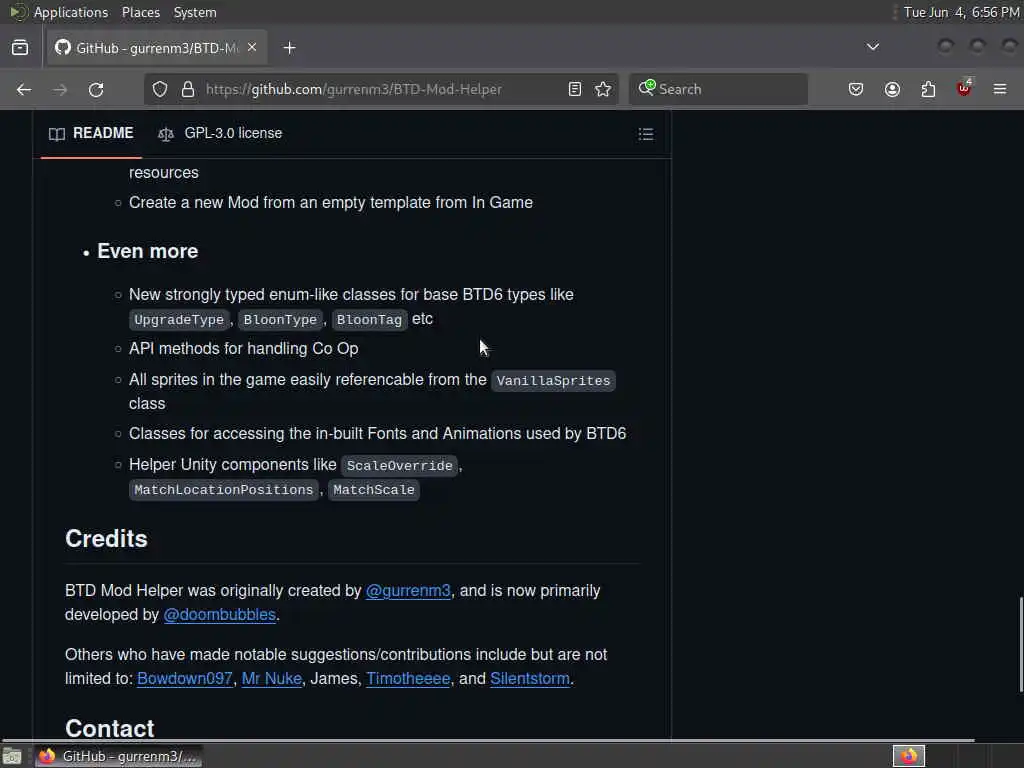1024x768 pixels.
Task: Bookmark this page with the star icon
Action: click(x=603, y=89)
